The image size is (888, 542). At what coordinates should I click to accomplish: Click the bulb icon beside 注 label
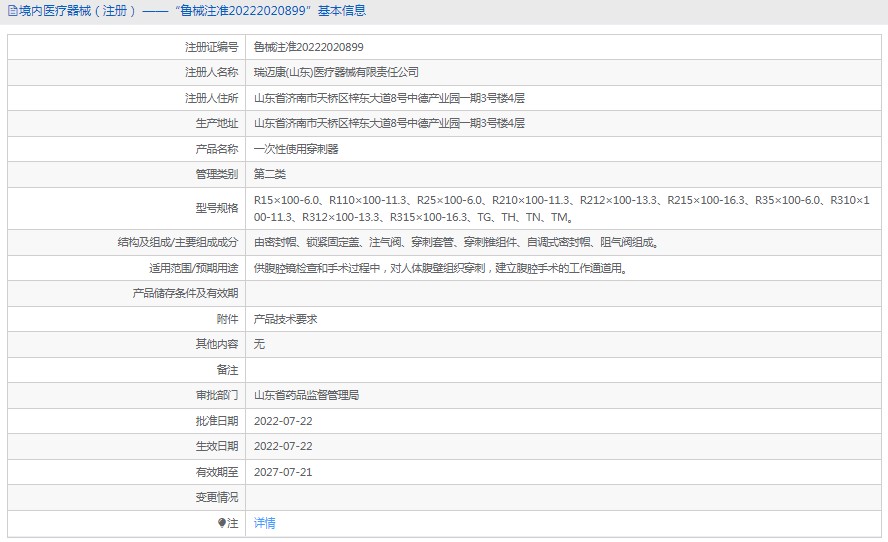coord(222,523)
